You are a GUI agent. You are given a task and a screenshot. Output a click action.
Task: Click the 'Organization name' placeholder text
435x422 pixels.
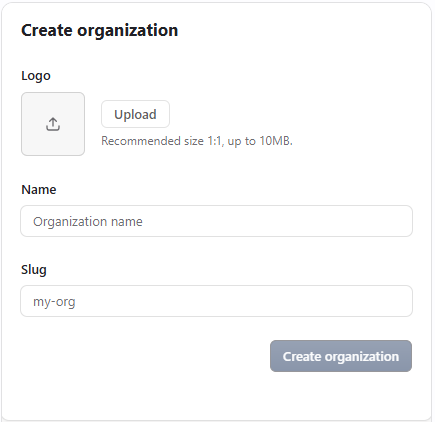[88, 222]
